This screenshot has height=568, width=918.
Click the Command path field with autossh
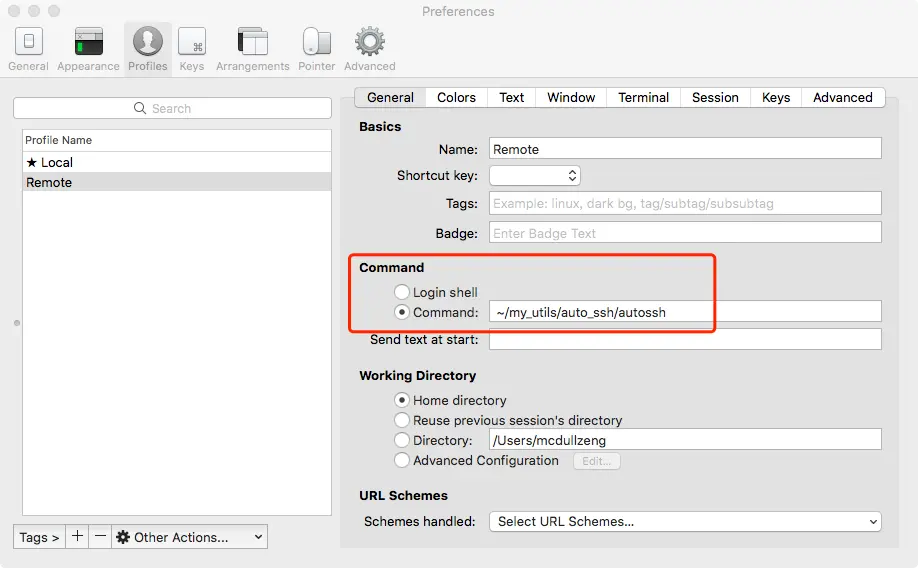tap(685, 312)
